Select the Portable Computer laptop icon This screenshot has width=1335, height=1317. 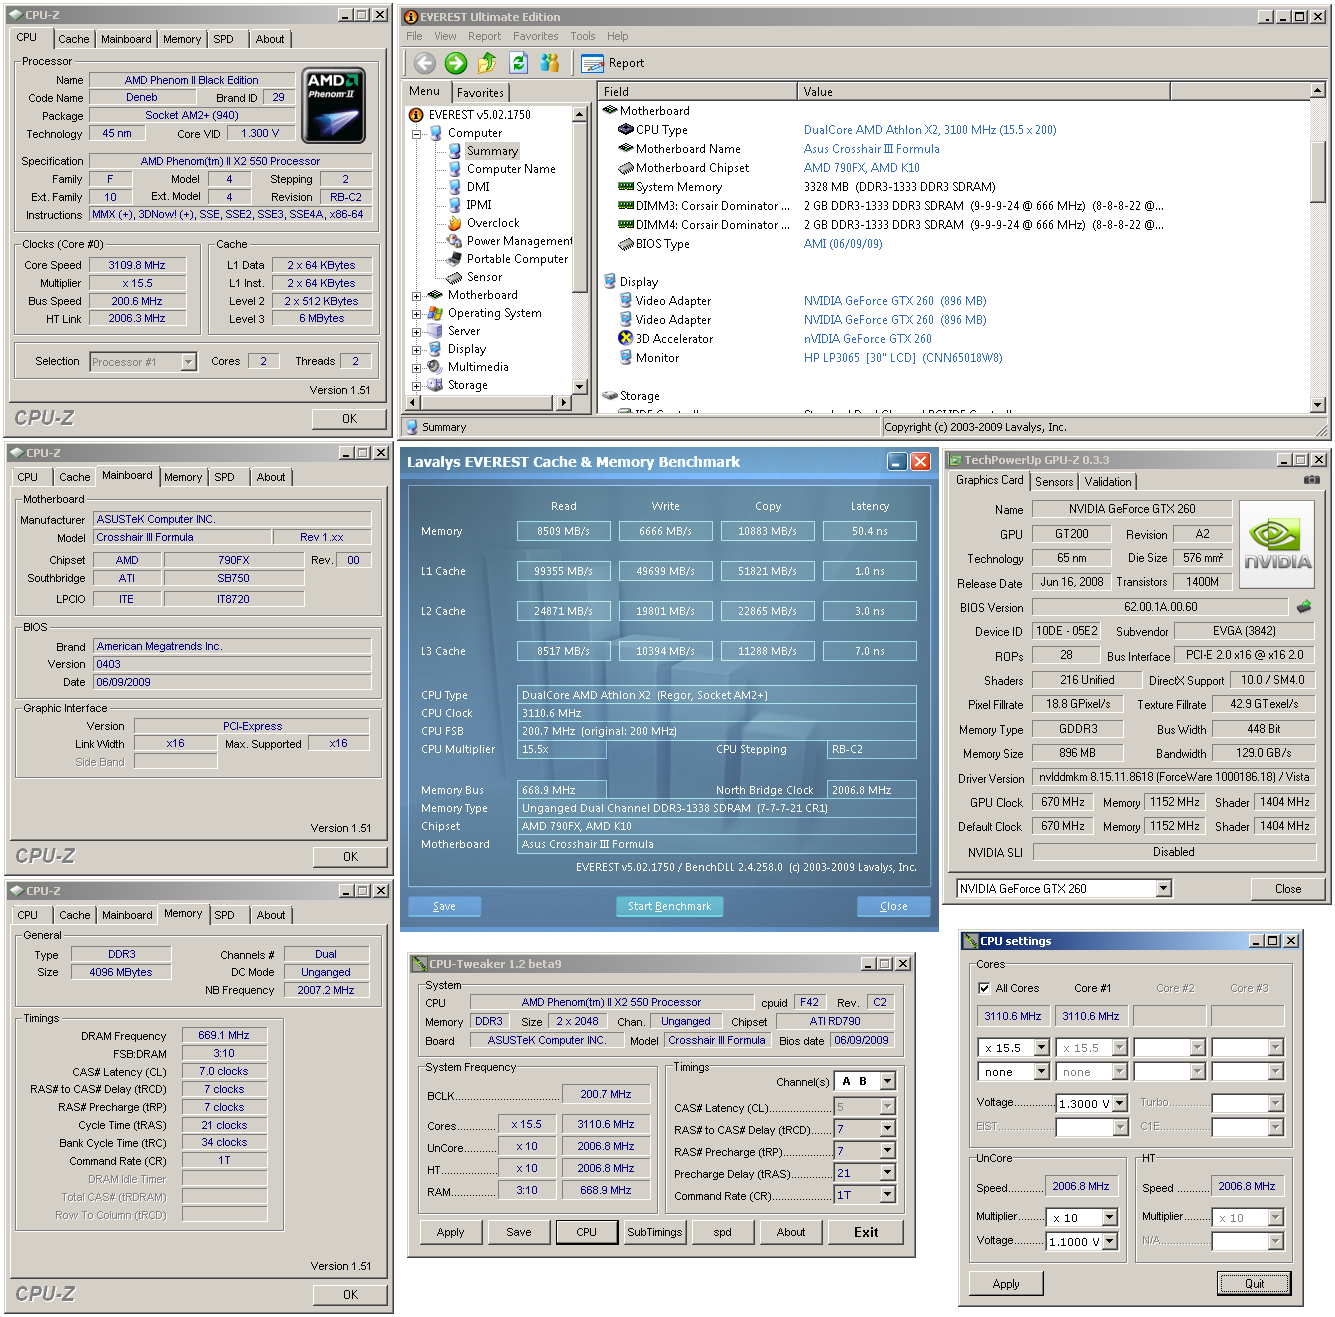455,259
